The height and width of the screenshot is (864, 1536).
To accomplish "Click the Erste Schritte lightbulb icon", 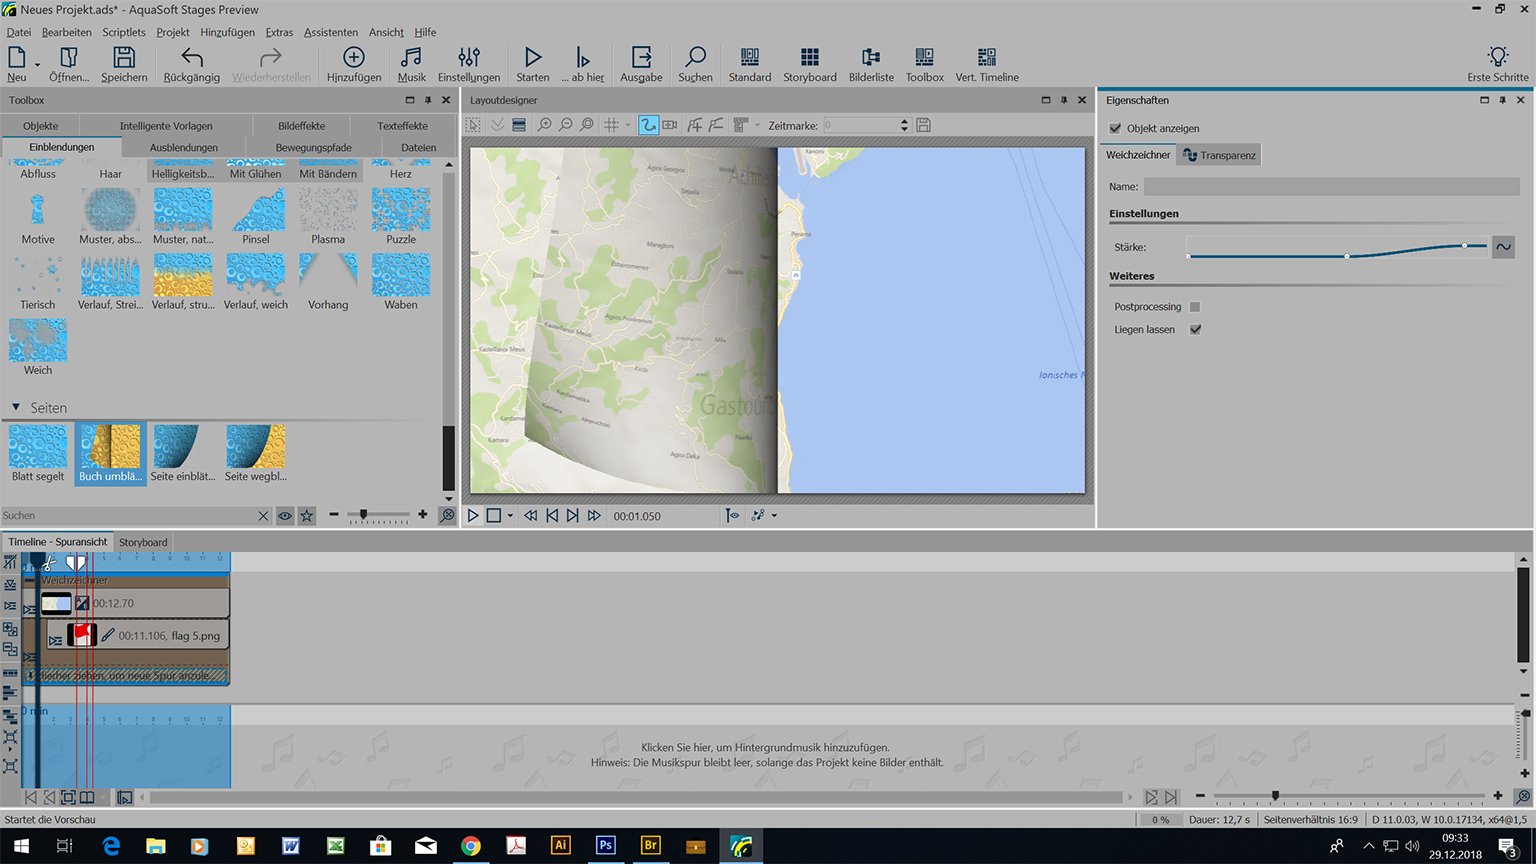I will (x=1497, y=57).
